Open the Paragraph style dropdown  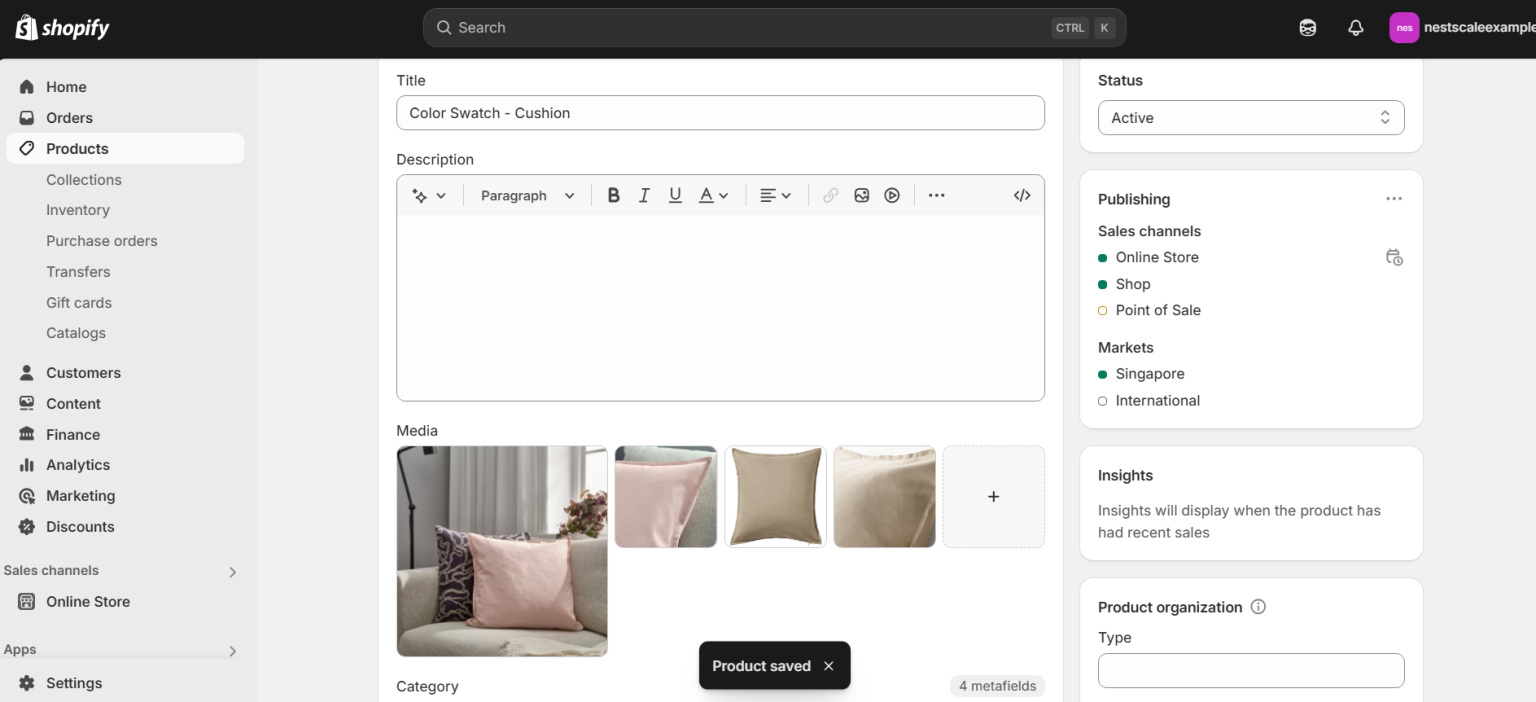(x=527, y=195)
